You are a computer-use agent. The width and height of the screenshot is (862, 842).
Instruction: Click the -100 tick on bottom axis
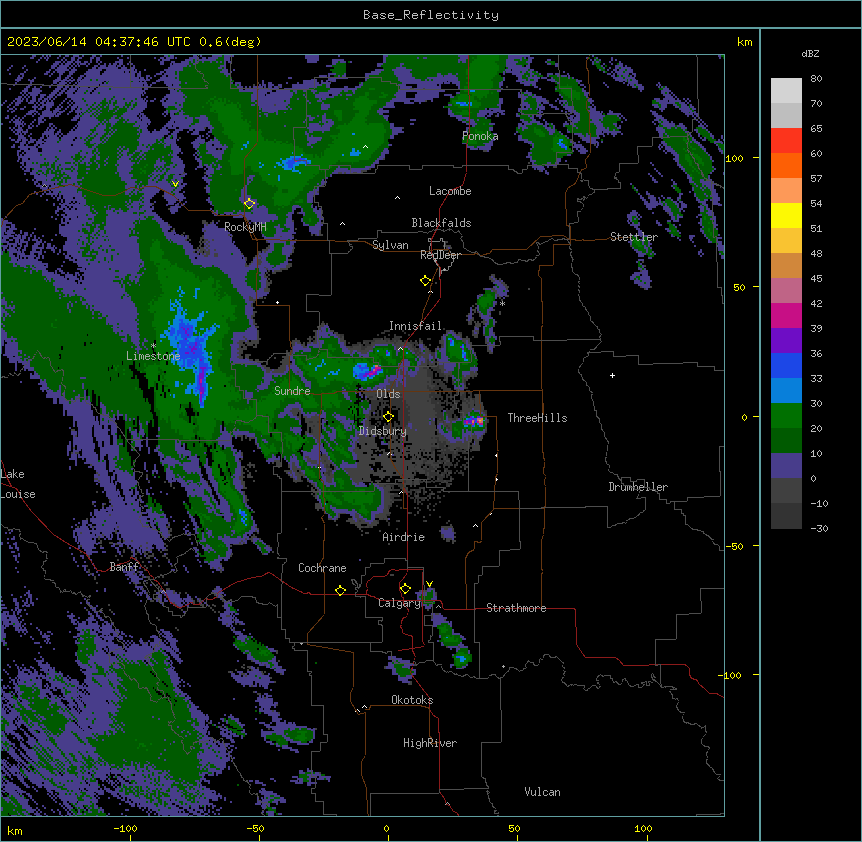coord(126,828)
